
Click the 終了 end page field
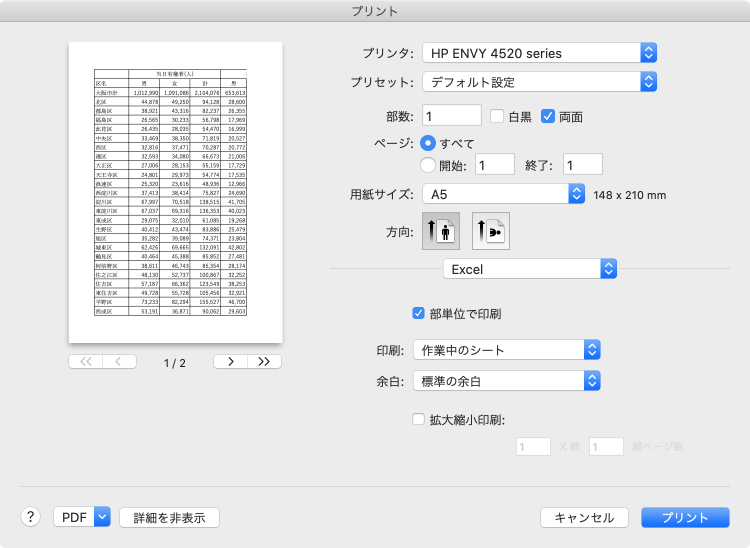pyautogui.click(x=583, y=165)
